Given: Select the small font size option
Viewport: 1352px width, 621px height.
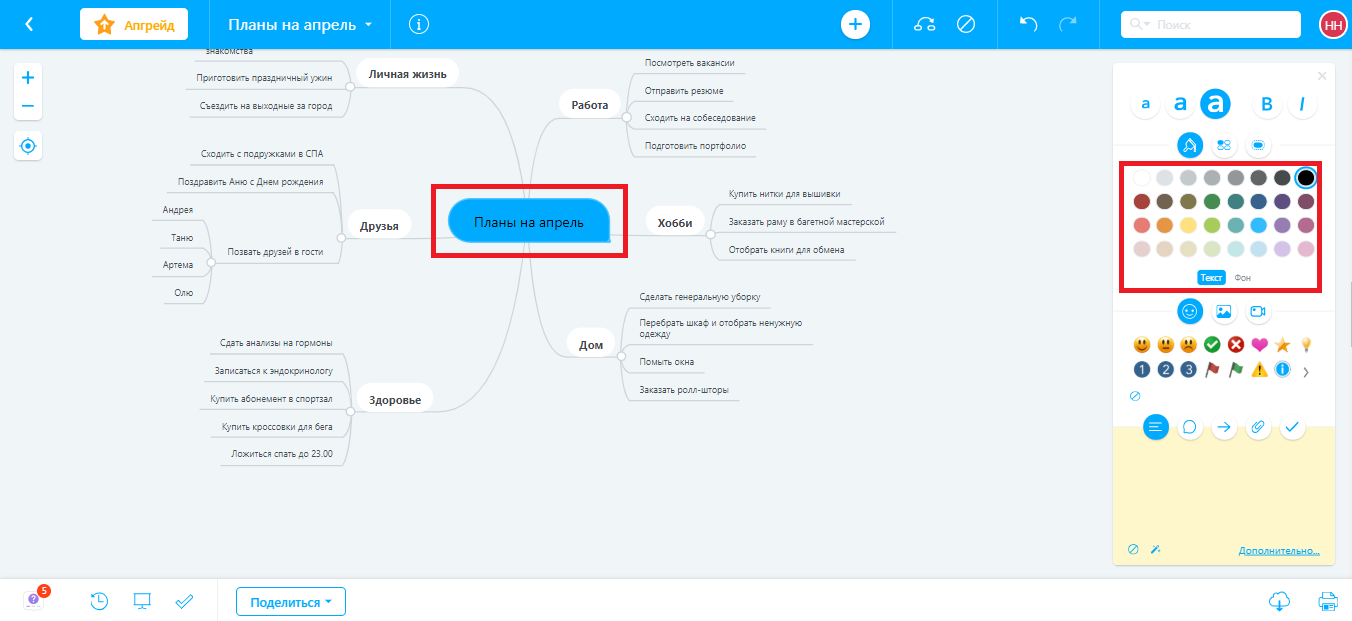Looking at the screenshot, I should (x=1146, y=104).
